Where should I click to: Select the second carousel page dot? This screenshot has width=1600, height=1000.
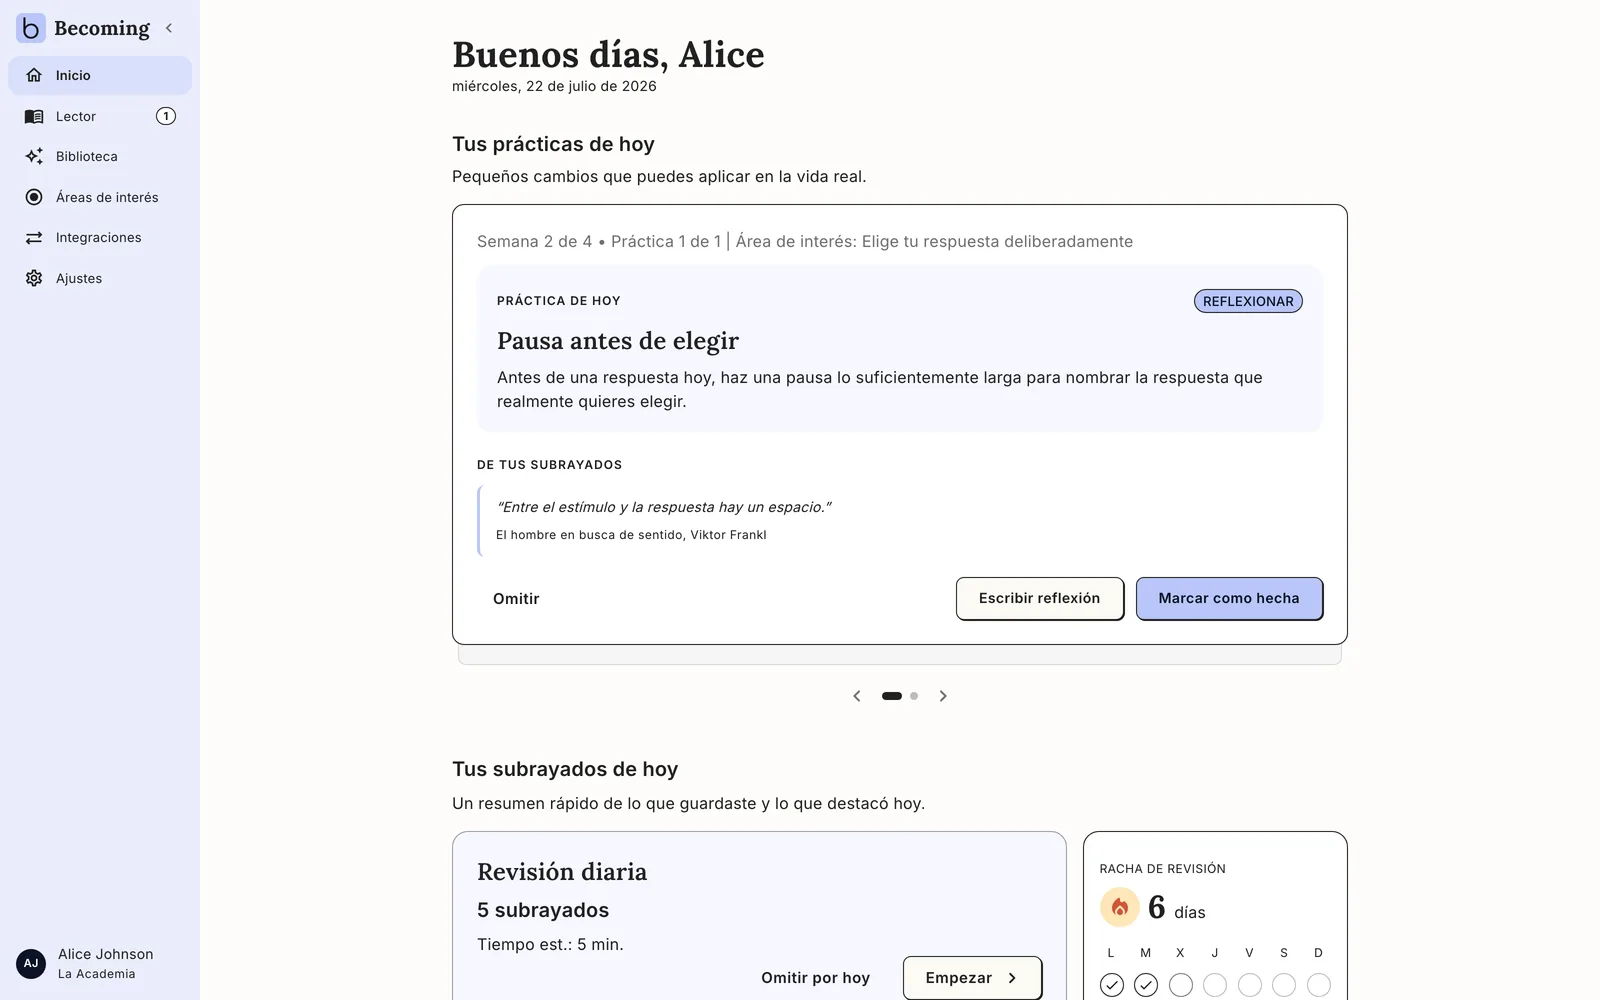click(x=914, y=696)
